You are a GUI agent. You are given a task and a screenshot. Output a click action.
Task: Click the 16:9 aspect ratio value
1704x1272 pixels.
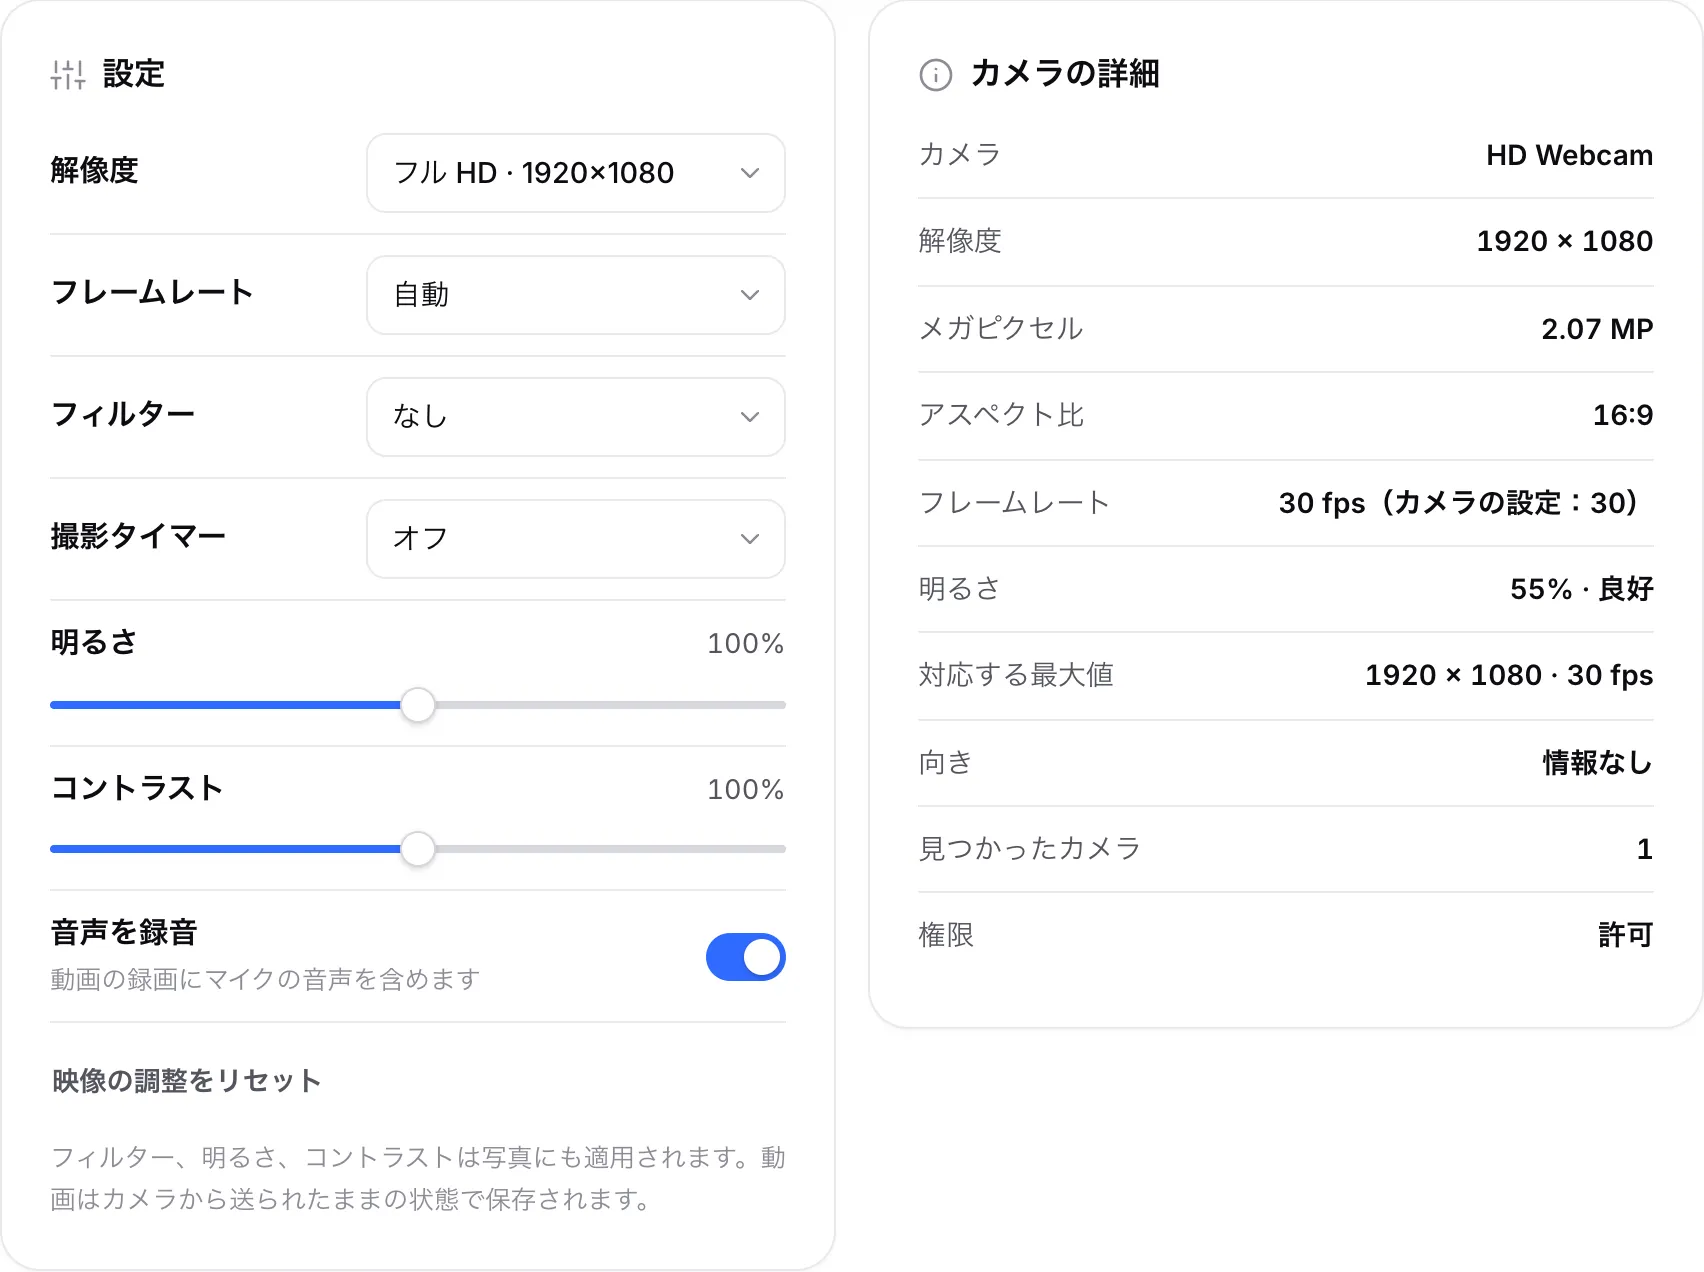coord(1622,415)
